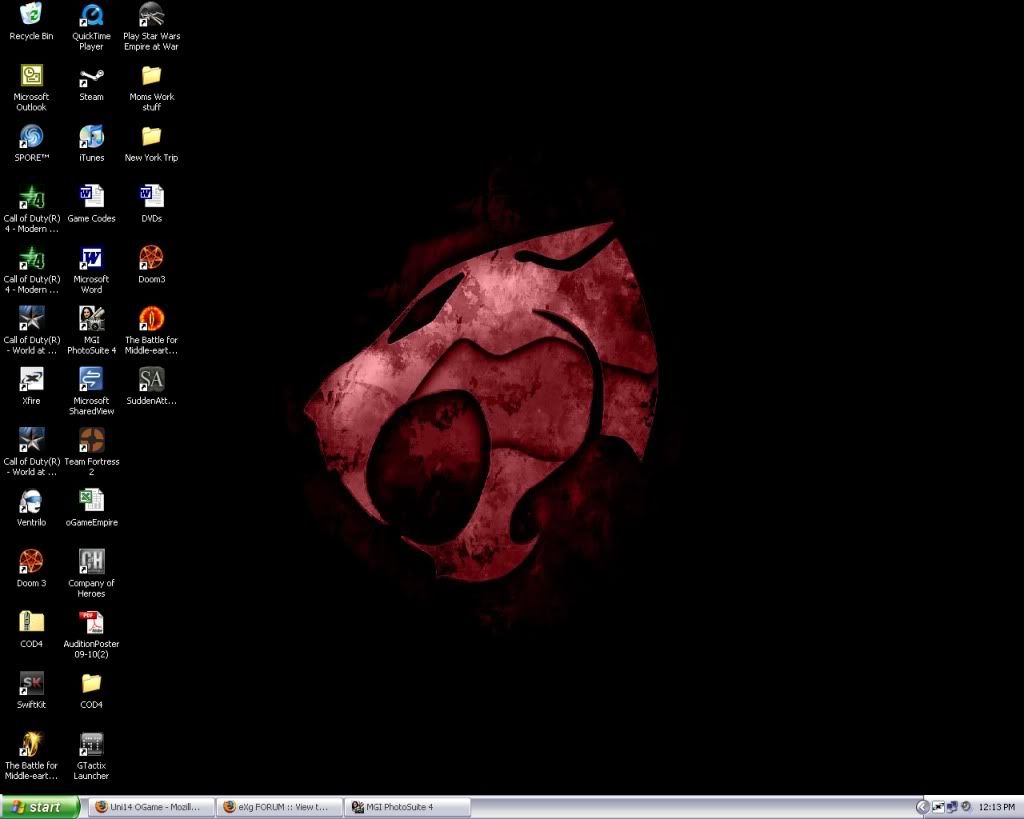Select Battle for Middle-earth gold ring icon
Viewport: 1024px width, 819px height.
pos(31,743)
